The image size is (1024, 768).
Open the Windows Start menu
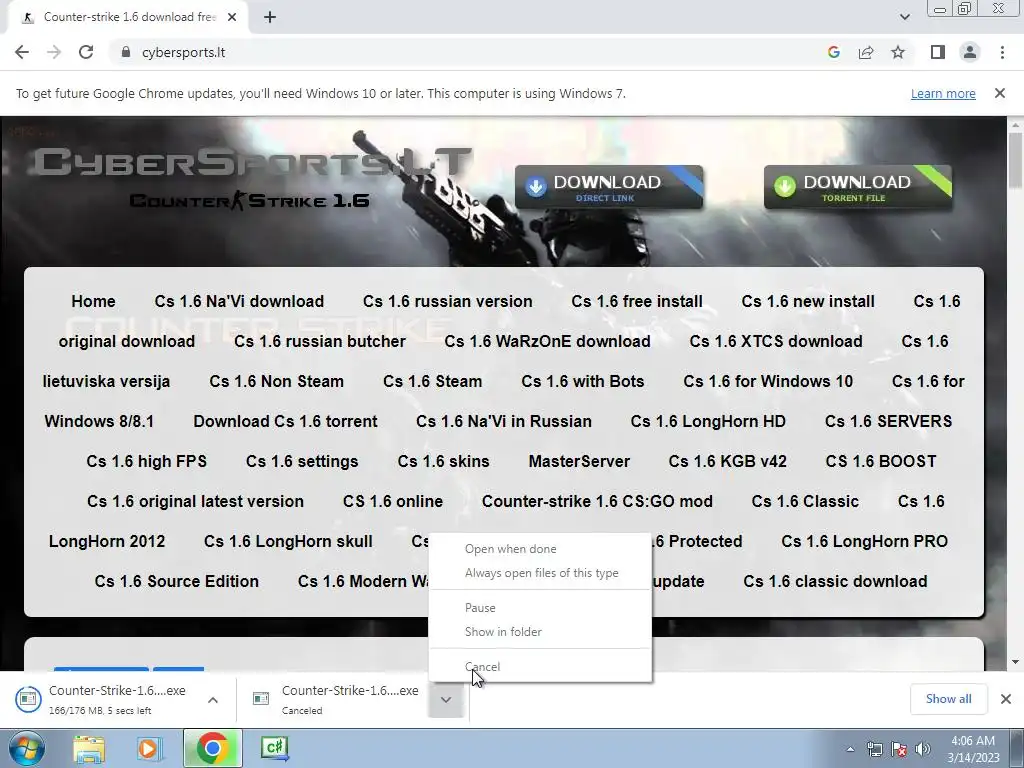(x=25, y=748)
